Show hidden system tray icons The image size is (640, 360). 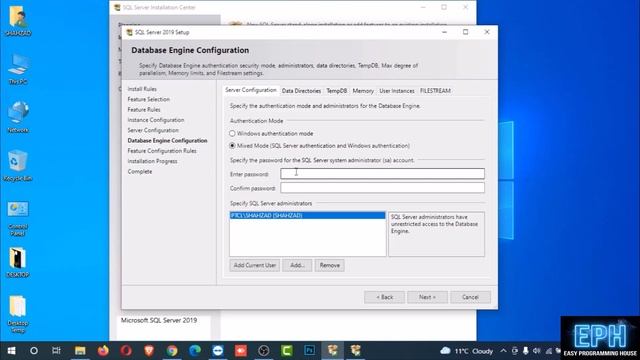(x=503, y=351)
